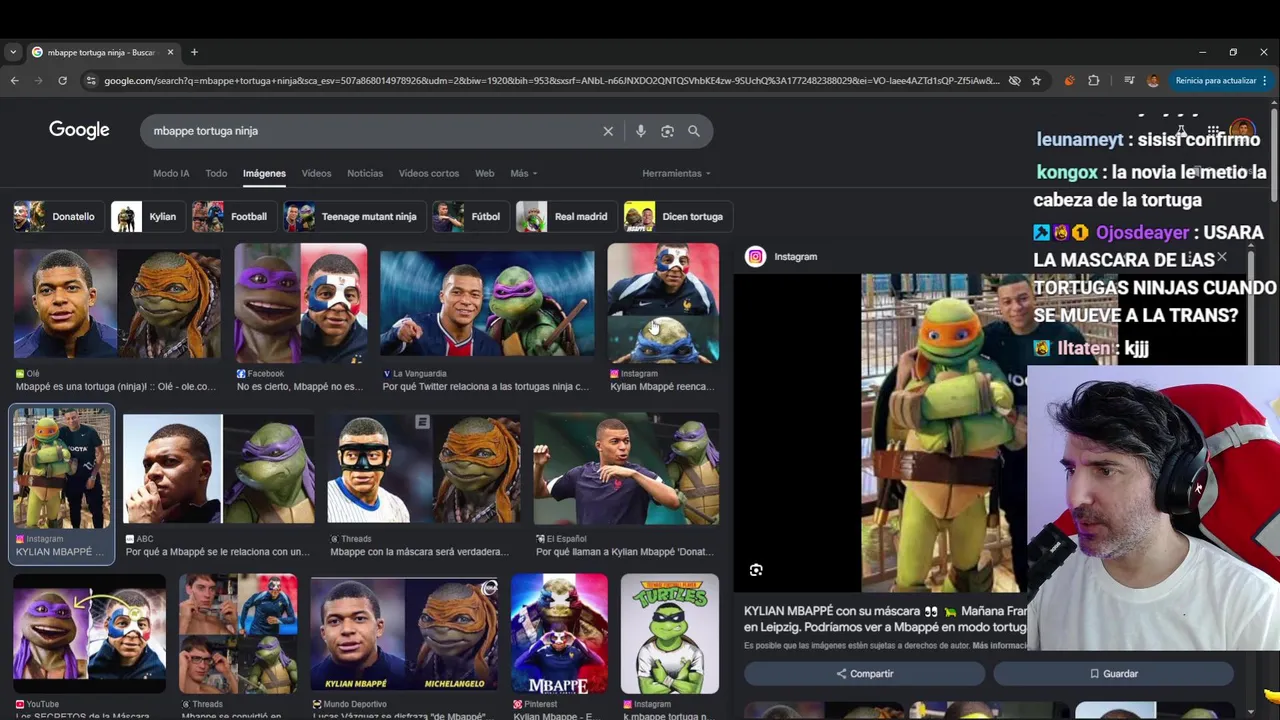Submit search with the magnifier icon

coord(694,131)
